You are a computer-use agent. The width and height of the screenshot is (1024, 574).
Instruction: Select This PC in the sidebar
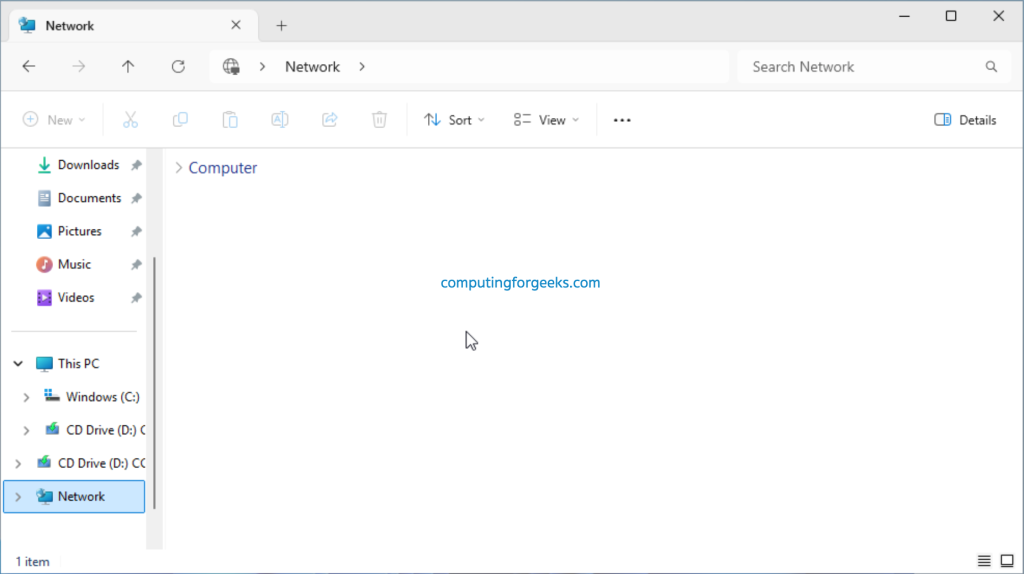coord(78,364)
